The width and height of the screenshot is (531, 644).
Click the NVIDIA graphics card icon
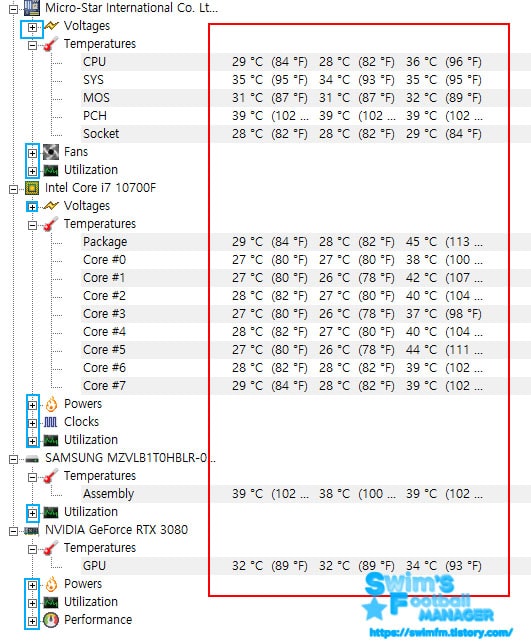click(x=32, y=531)
